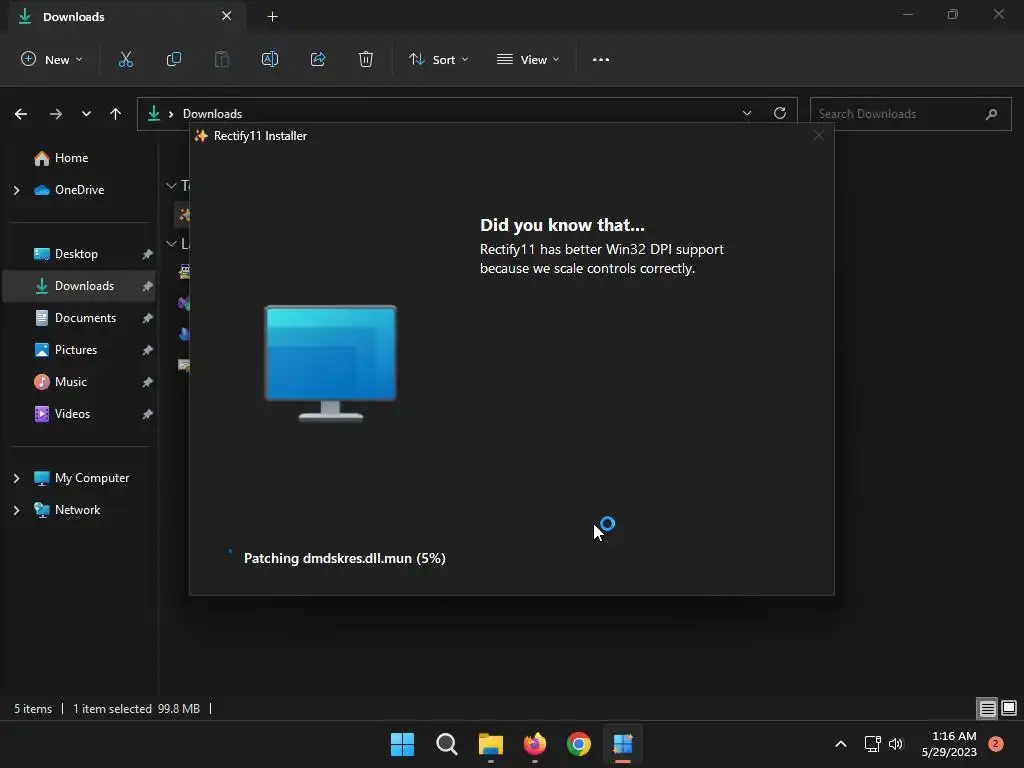Open the notification badge showing 2

tap(996, 744)
